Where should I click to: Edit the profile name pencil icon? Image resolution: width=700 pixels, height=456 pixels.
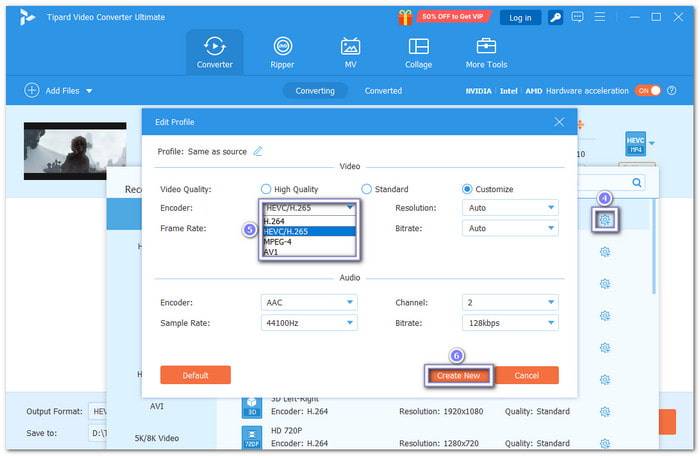(x=258, y=151)
